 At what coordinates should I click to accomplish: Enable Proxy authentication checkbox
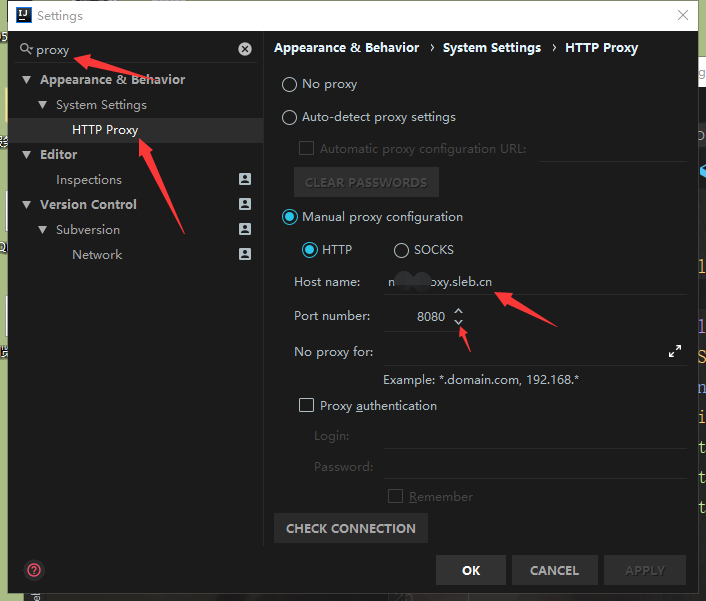point(307,405)
